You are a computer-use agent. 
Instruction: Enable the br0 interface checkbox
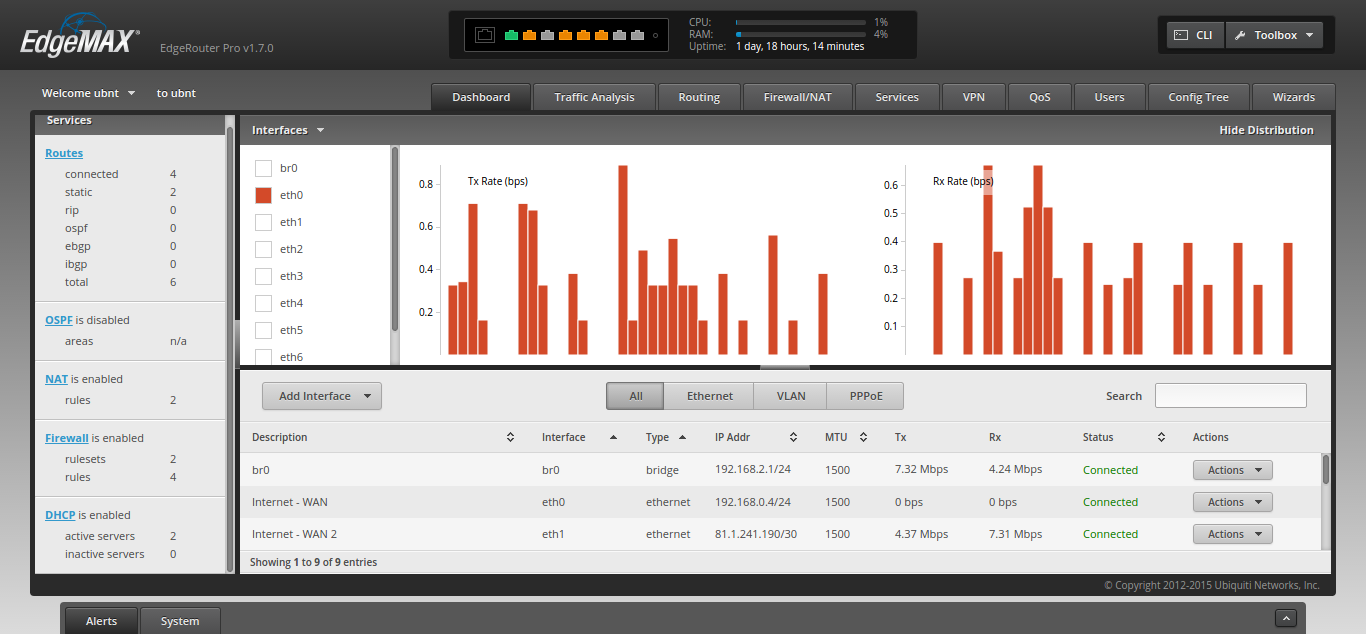264,168
